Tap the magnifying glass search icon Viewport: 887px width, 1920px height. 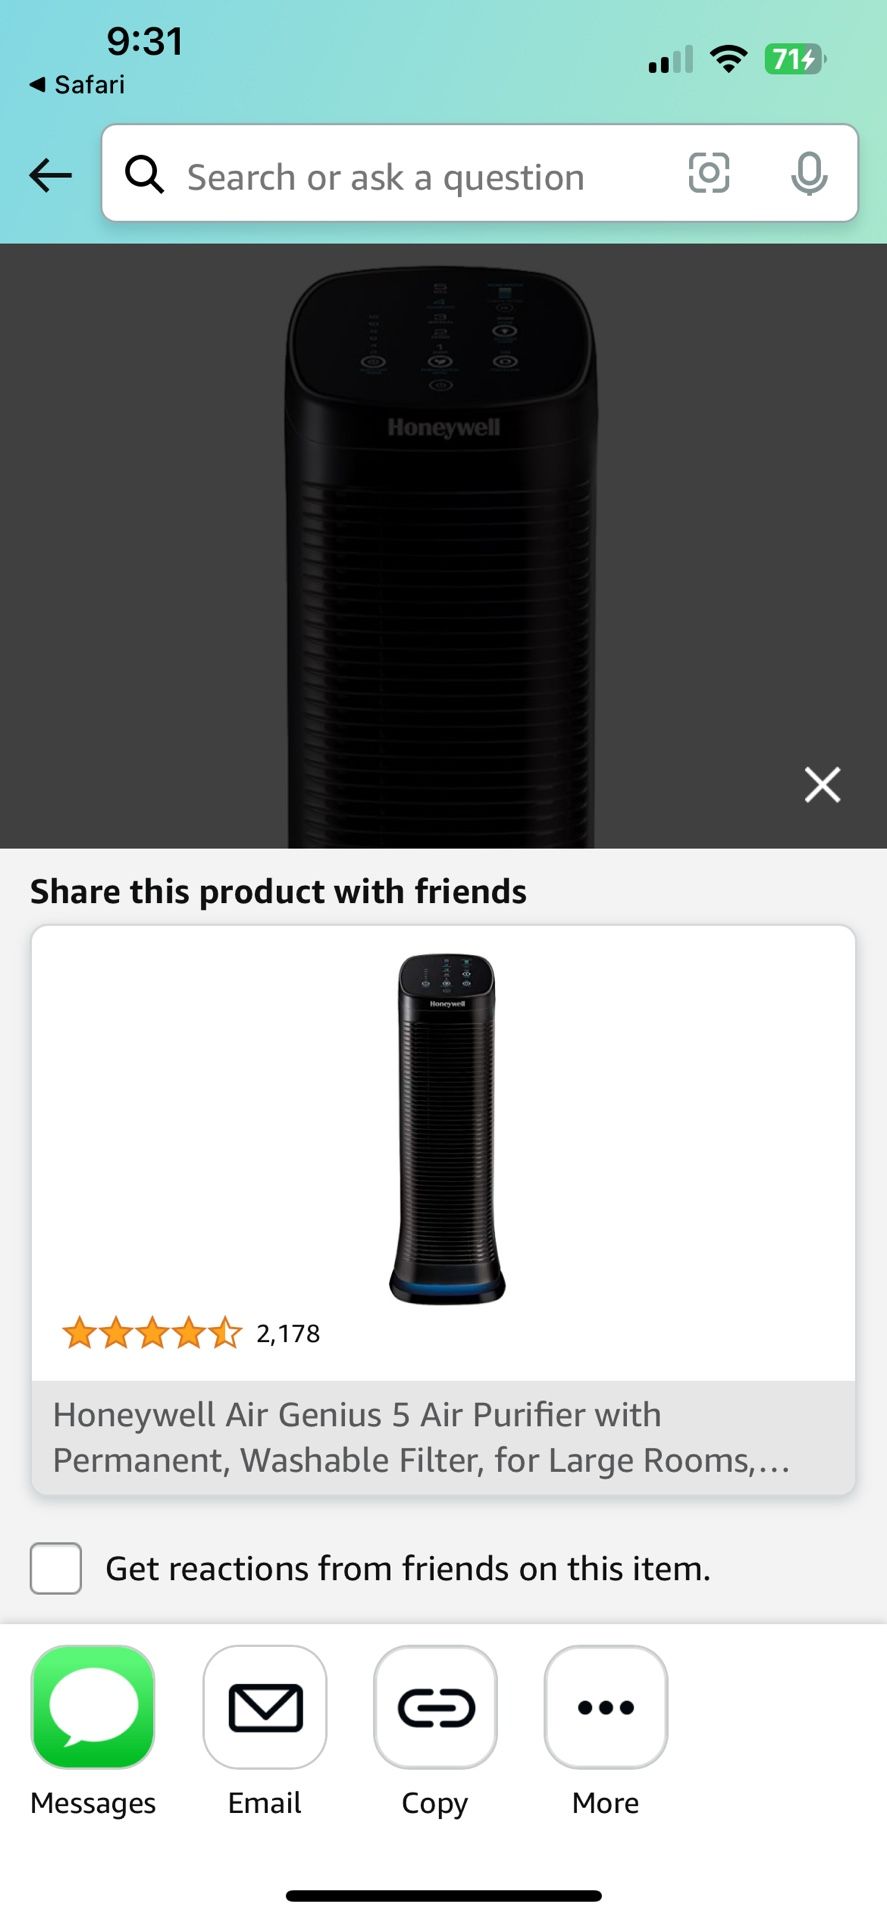[144, 174]
